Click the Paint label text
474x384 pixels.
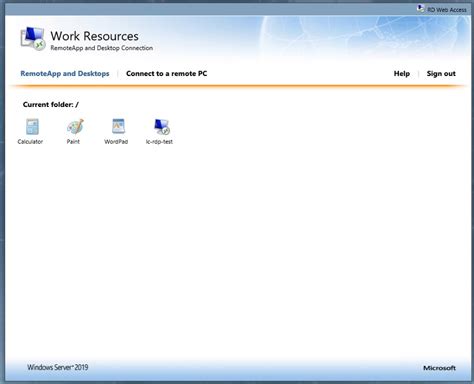tap(73, 142)
